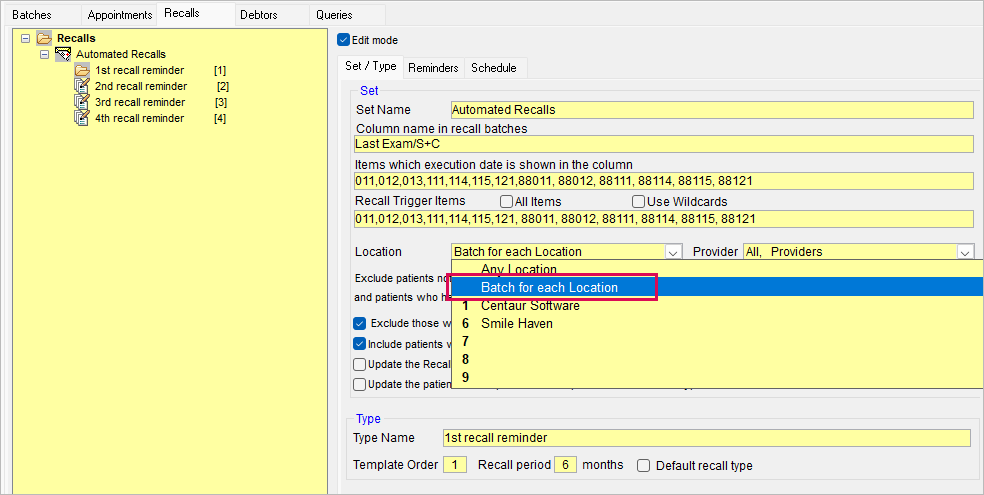
Task: Enable the Default recall type checkbox
Action: (x=643, y=466)
